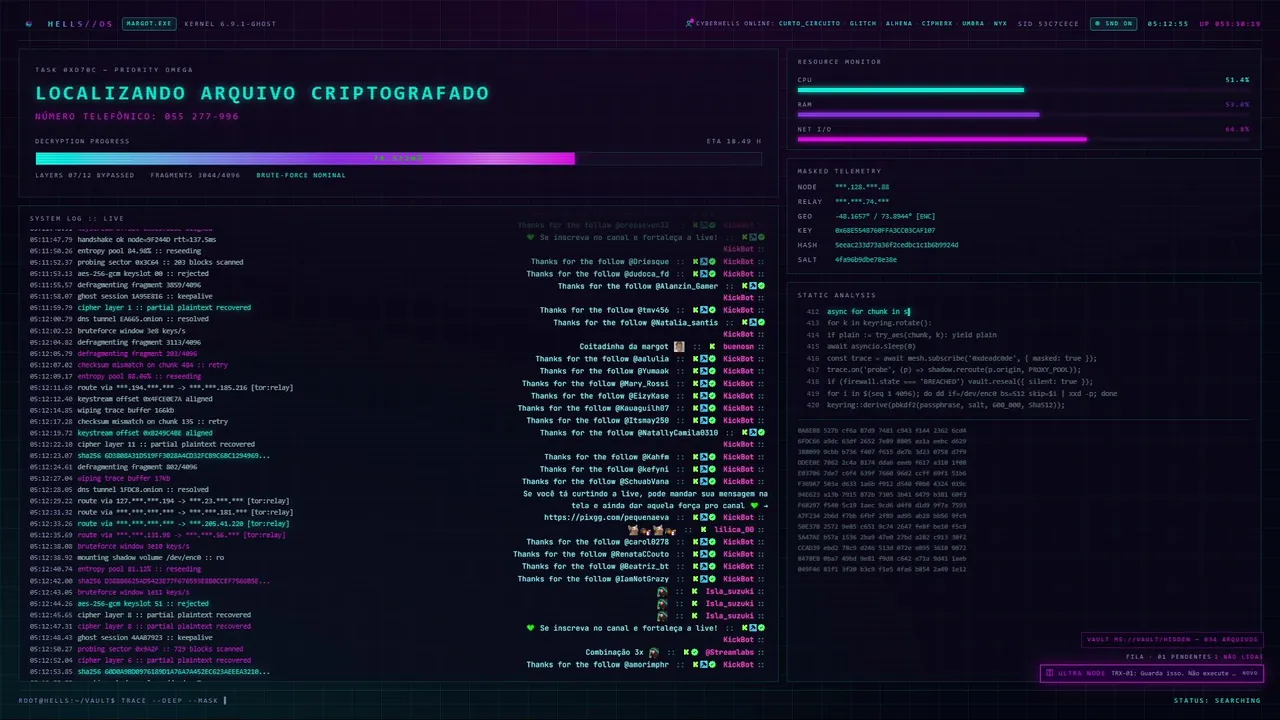The image size is (1280, 720).
Task: Click the MARGOT.EXE process chip
Action: pyautogui.click(x=149, y=23)
